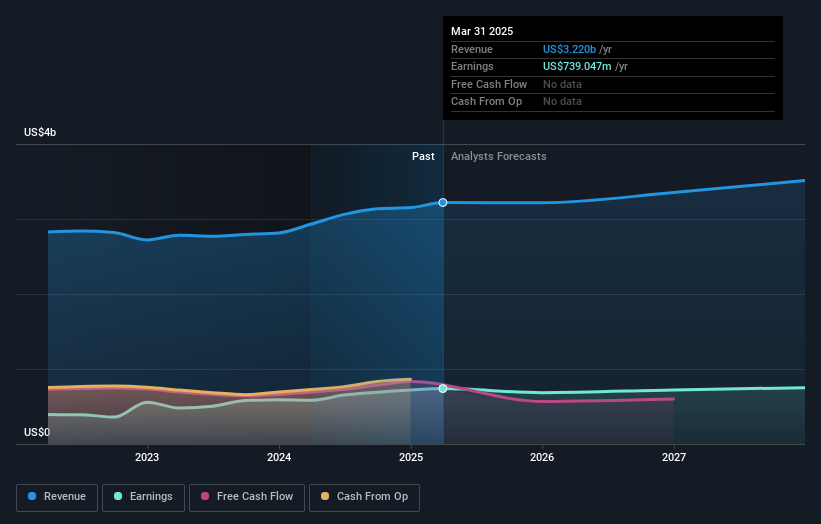Click the Mar 31 2025 tooltip date
Viewport: 821px width, 524px height.
point(482,31)
